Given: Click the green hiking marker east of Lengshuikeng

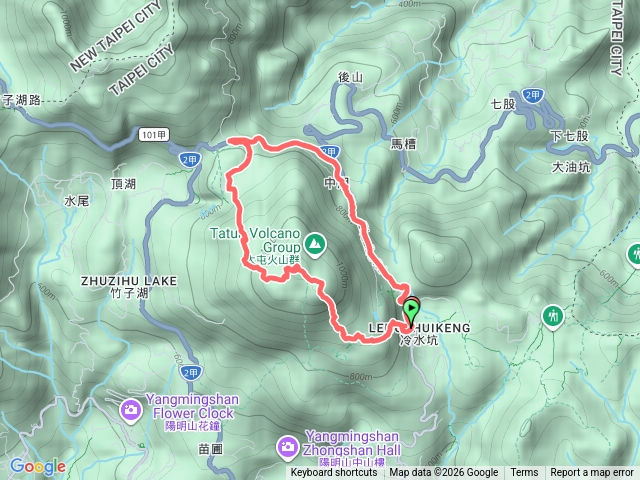Looking at the screenshot, I should (x=553, y=317).
